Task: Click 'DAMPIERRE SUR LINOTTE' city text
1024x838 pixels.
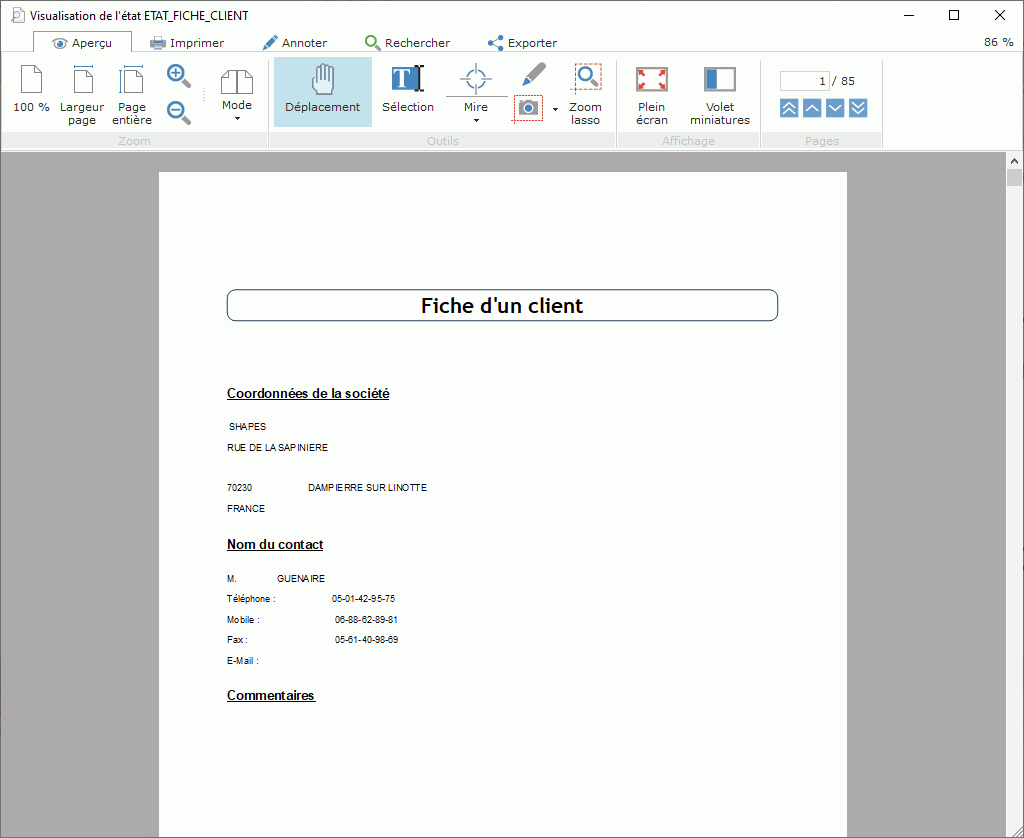Action: (x=367, y=487)
